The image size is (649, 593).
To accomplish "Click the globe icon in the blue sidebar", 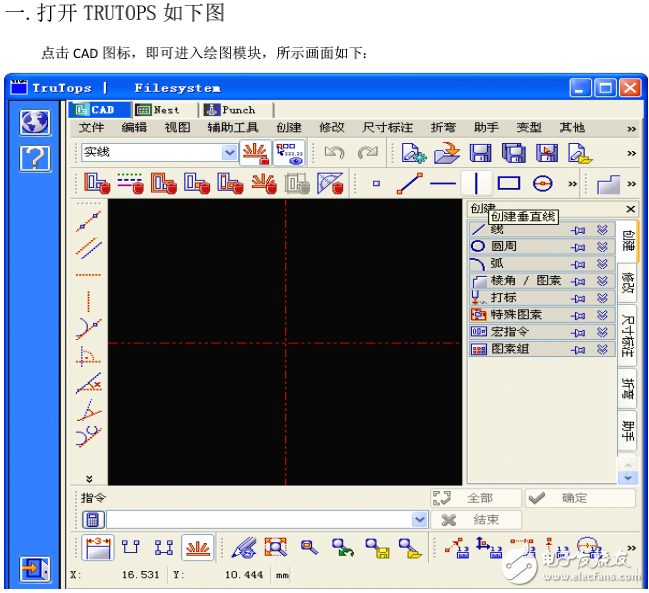I will pos(35,122).
